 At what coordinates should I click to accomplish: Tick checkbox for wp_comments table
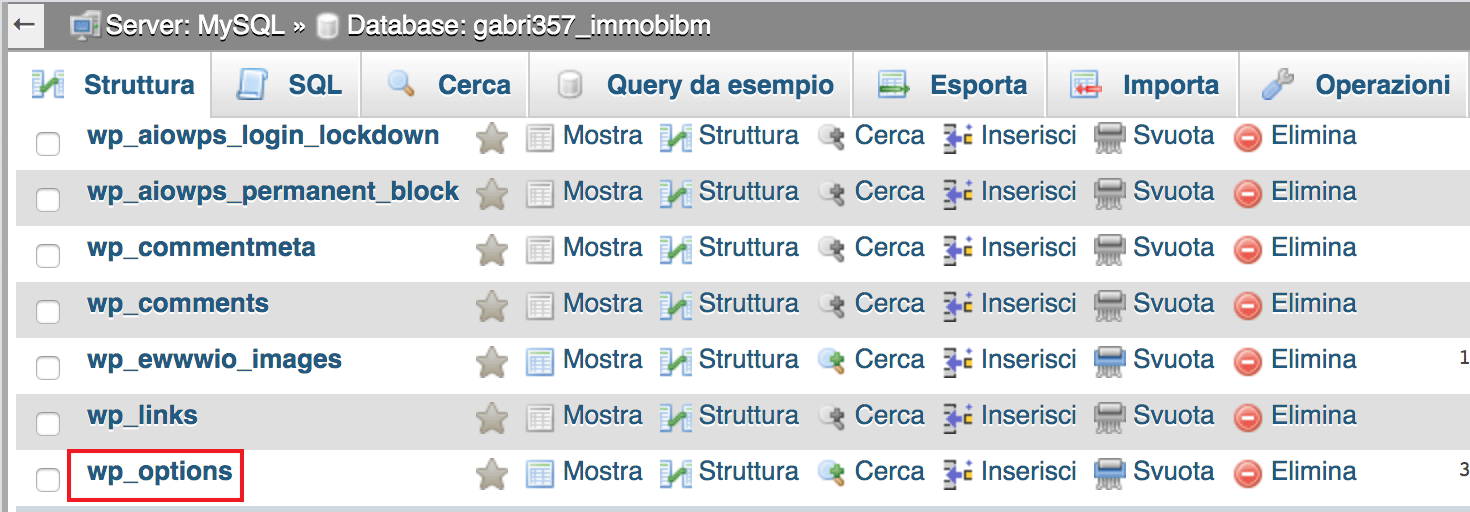48,312
